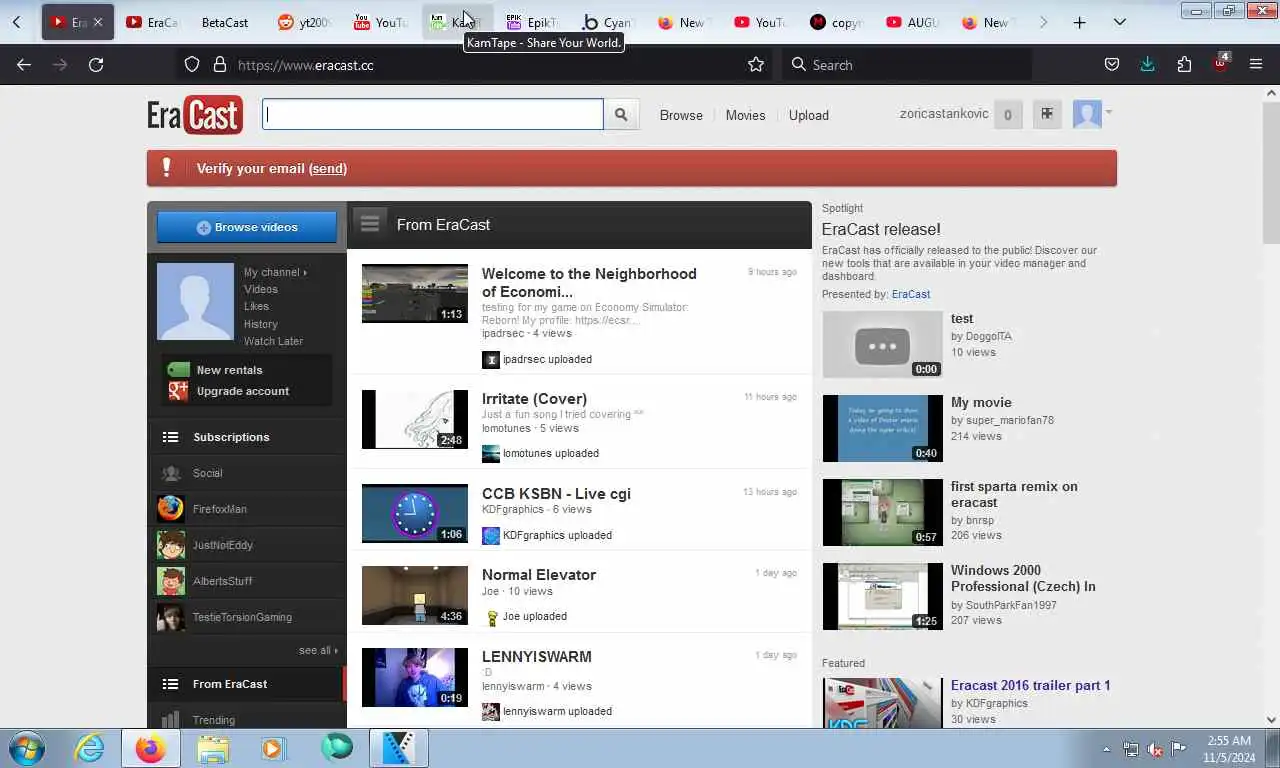Open the File Explorer folder in taskbar
The image size is (1280, 768).
click(213, 748)
